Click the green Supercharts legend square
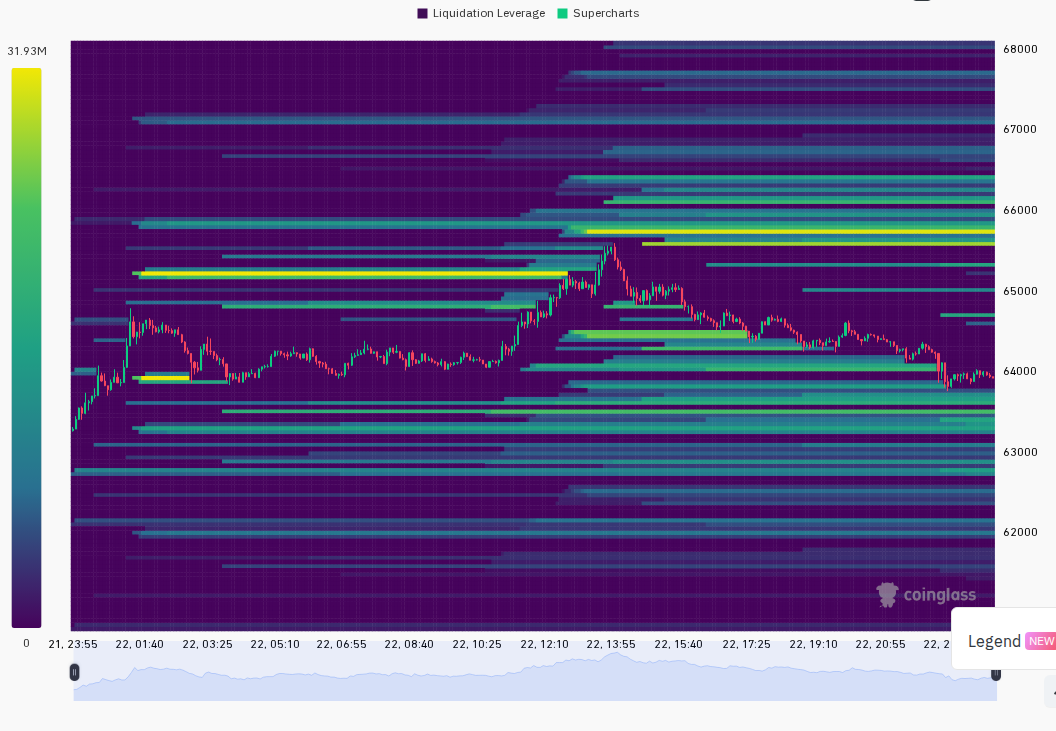 coord(562,13)
